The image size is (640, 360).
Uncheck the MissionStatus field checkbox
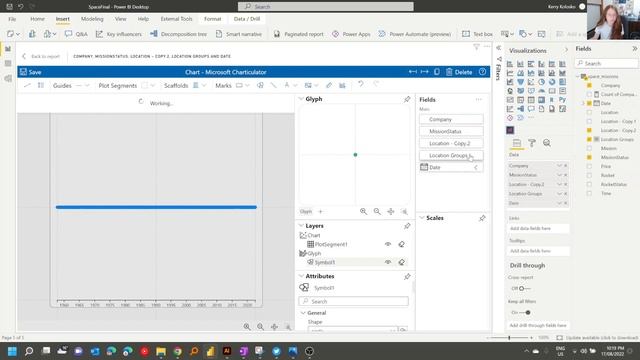point(589,157)
